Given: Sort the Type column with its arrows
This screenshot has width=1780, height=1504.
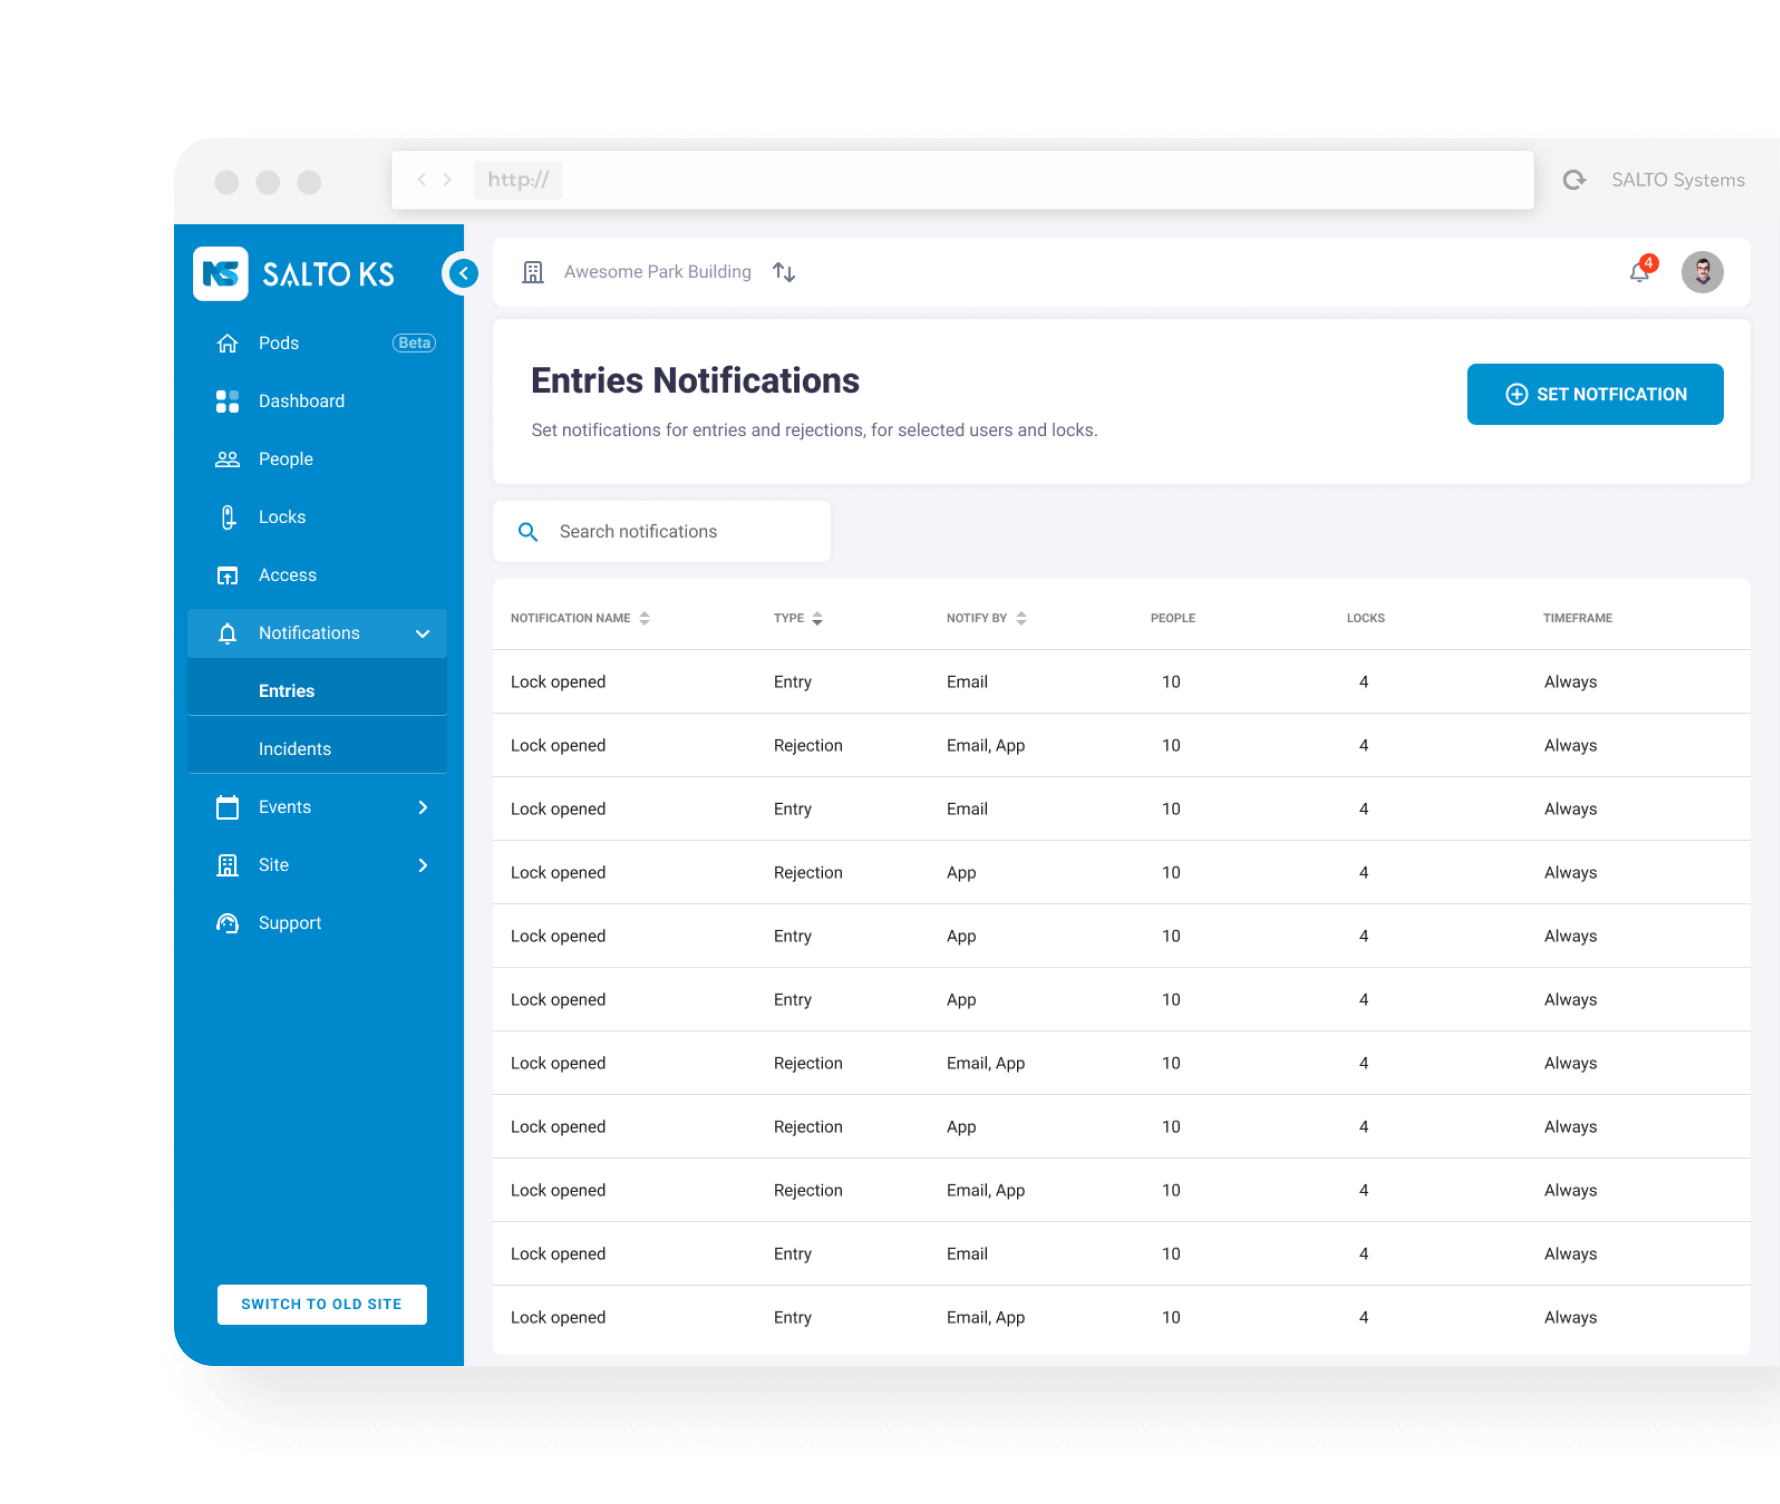Looking at the screenshot, I should tap(818, 618).
